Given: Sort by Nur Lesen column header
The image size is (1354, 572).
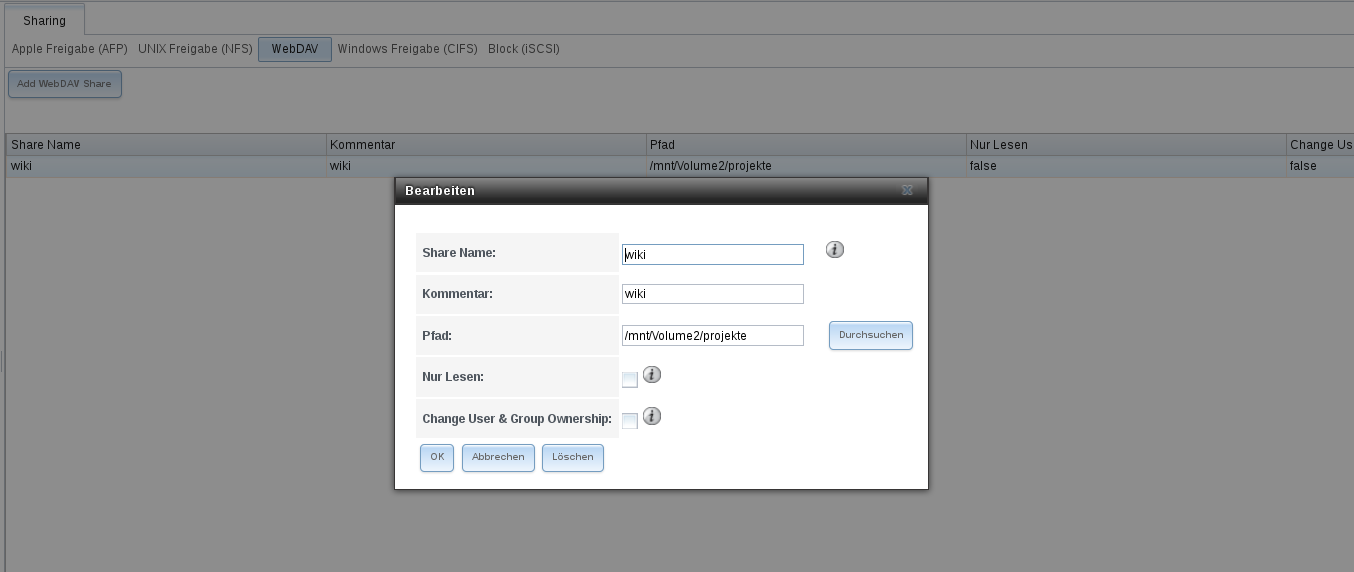Looking at the screenshot, I should (x=1126, y=145).
